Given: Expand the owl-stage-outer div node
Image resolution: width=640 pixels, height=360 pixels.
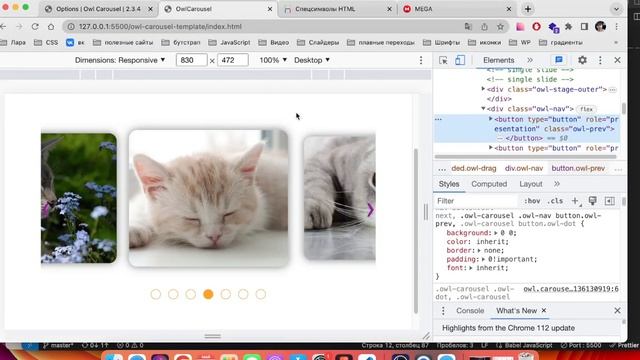Looking at the screenshot, I should pos(483,89).
